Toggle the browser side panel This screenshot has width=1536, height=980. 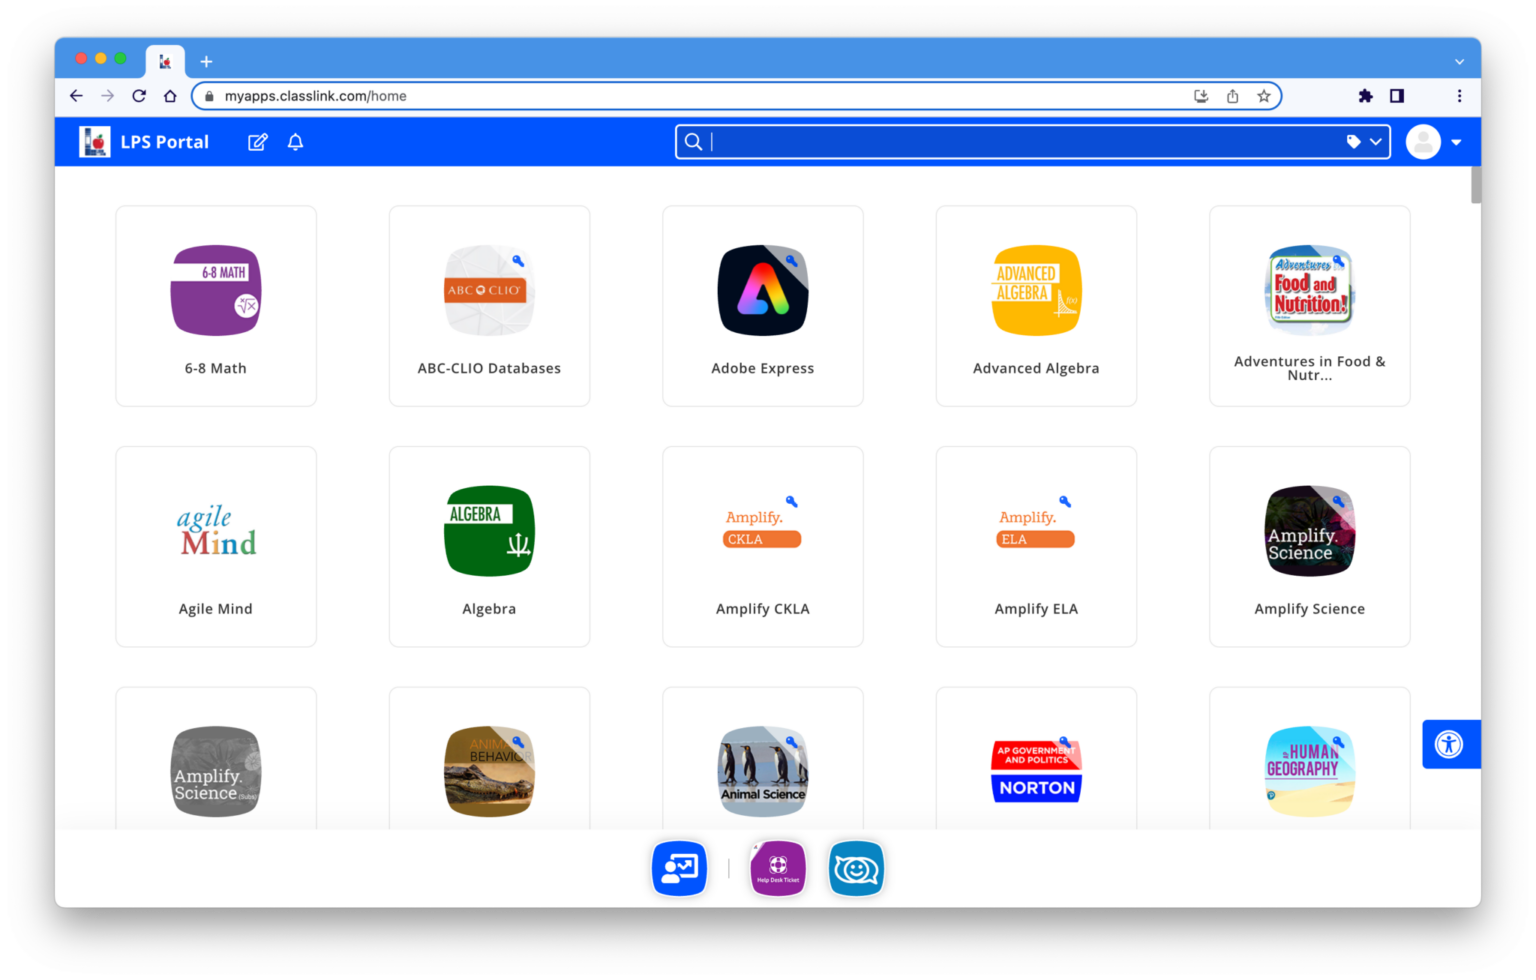tap(1397, 96)
